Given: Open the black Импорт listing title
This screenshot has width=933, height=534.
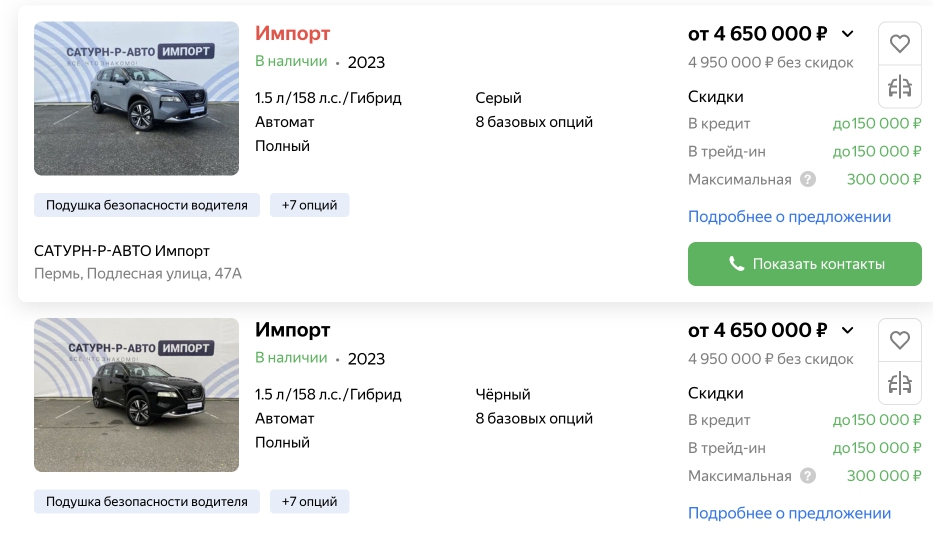Looking at the screenshot, I should coord(292,330).
